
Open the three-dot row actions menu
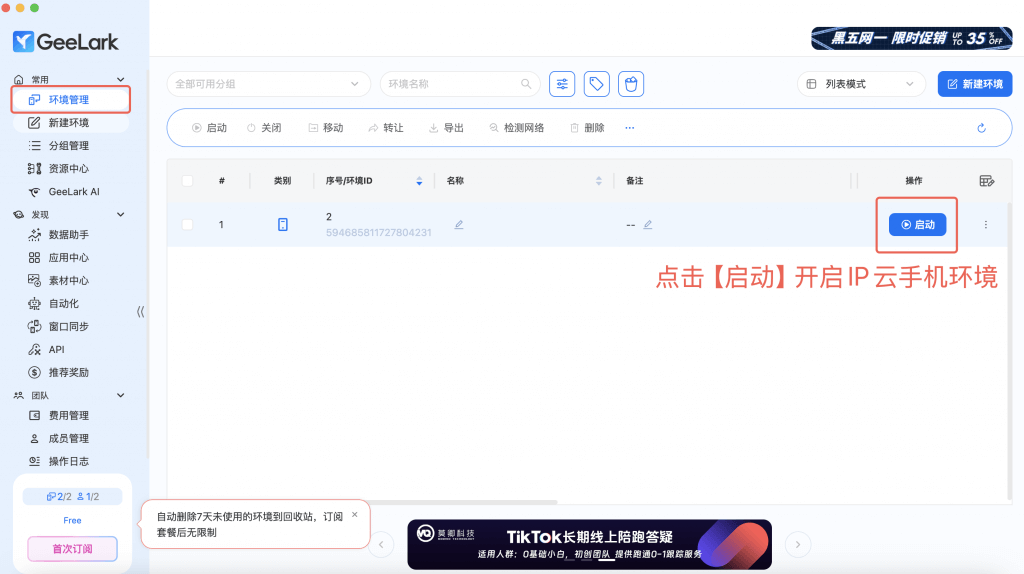985,225
